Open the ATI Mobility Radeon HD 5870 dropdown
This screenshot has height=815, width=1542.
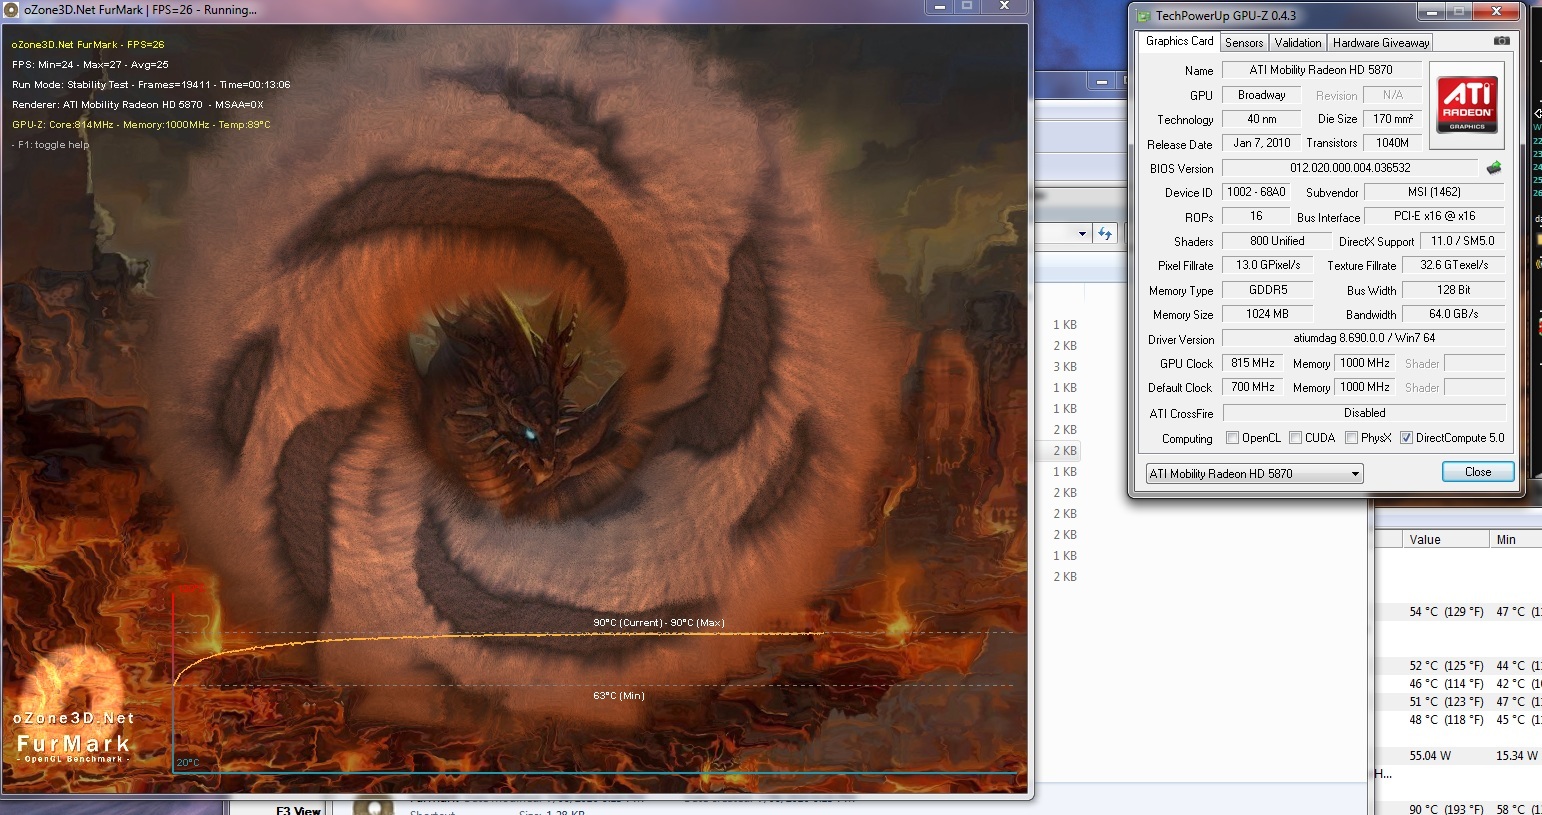pos(1254,474)
